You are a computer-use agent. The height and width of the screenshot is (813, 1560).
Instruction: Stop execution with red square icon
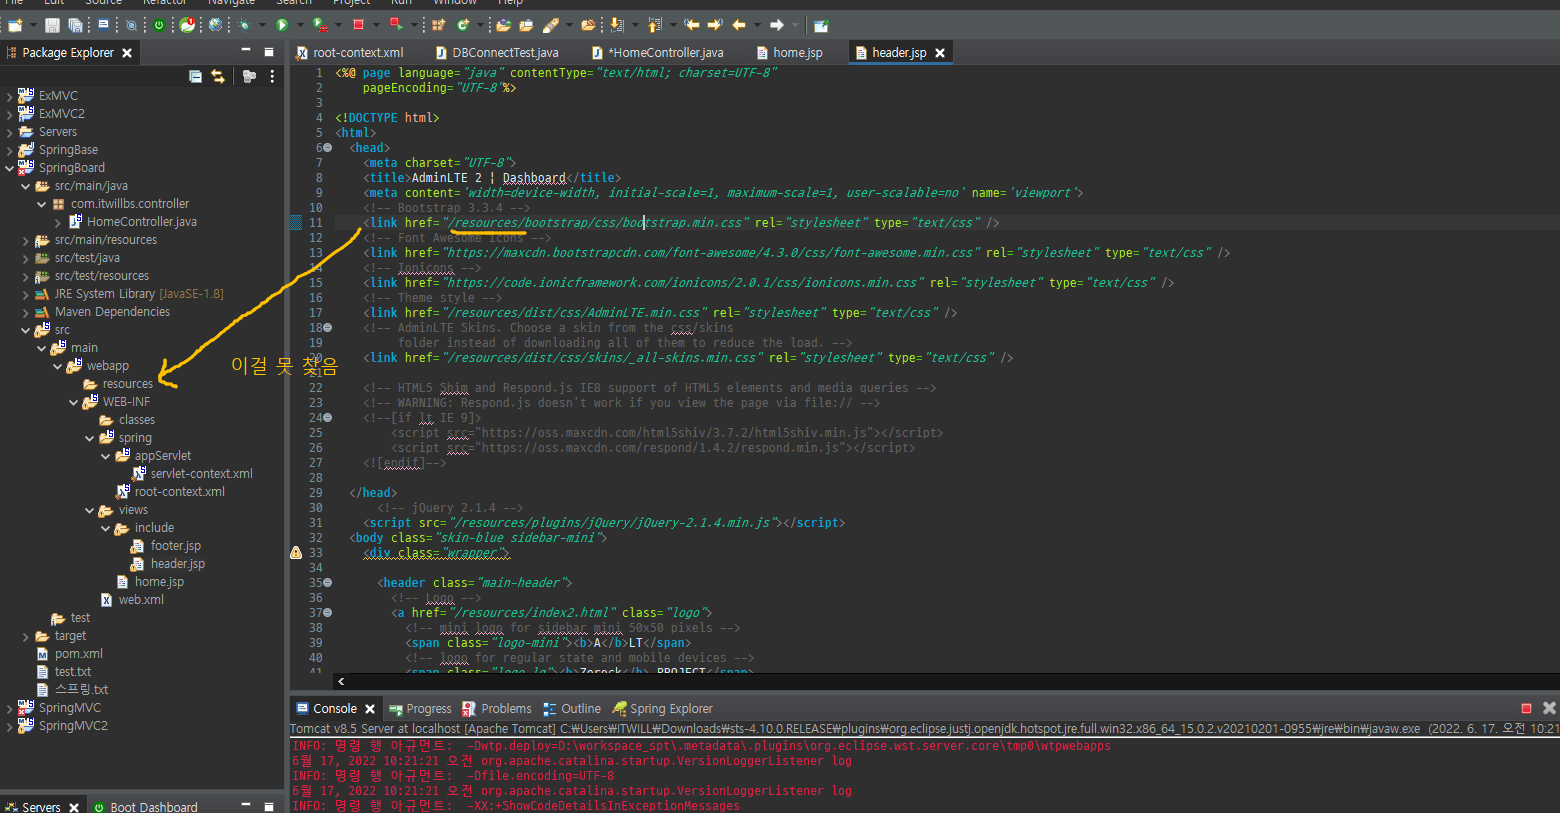coord(358,25)
